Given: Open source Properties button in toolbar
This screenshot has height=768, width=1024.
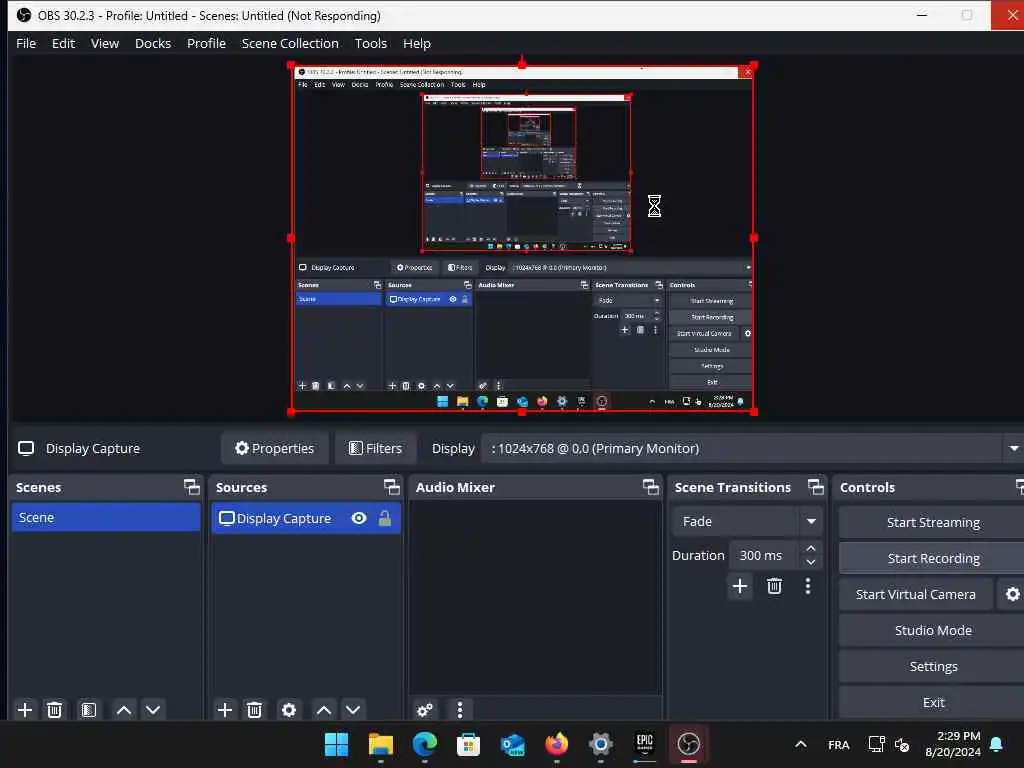Looking at the screenshot, I should click(275, 449).
